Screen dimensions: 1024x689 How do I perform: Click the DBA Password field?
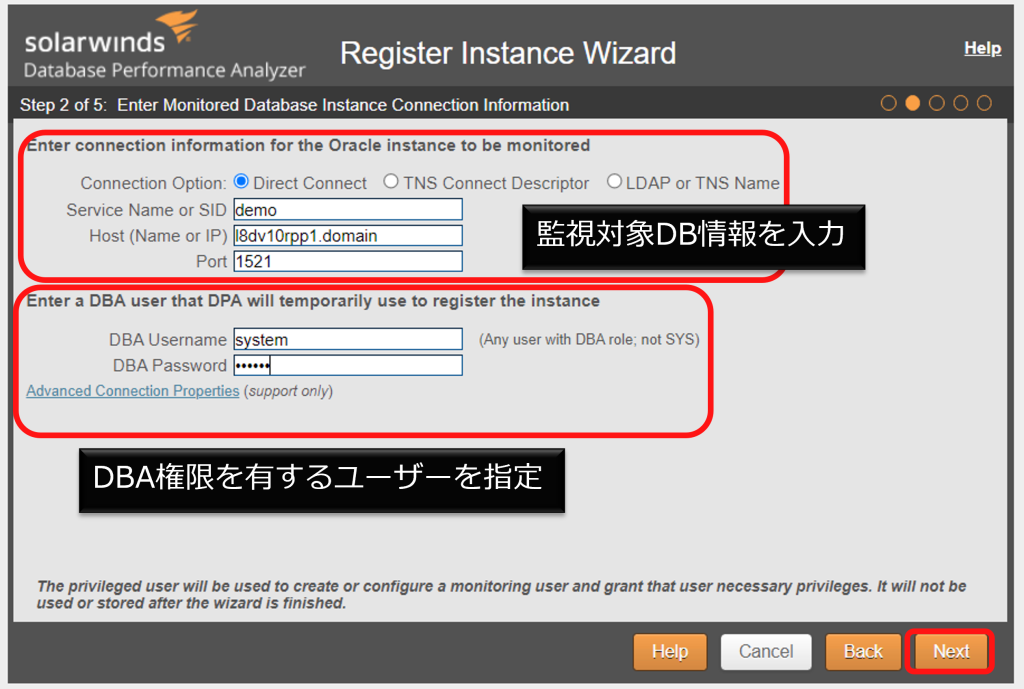pyautogui.click(x=347, y=364)
